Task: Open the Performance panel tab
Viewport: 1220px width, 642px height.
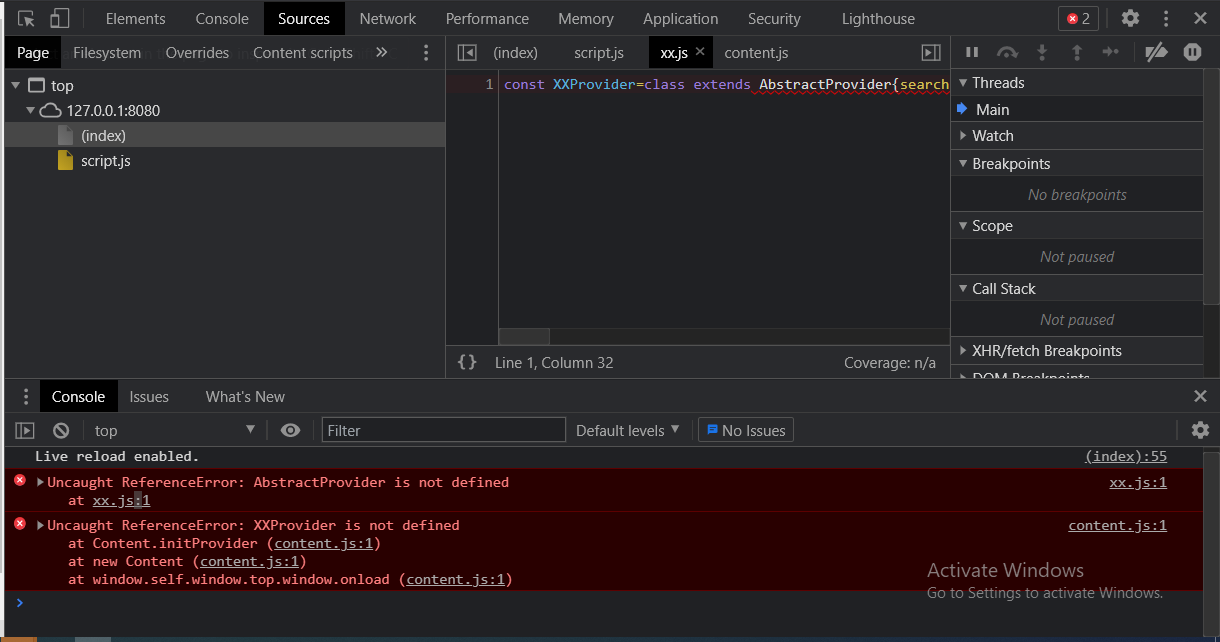Action: click(x=487, y=18)
